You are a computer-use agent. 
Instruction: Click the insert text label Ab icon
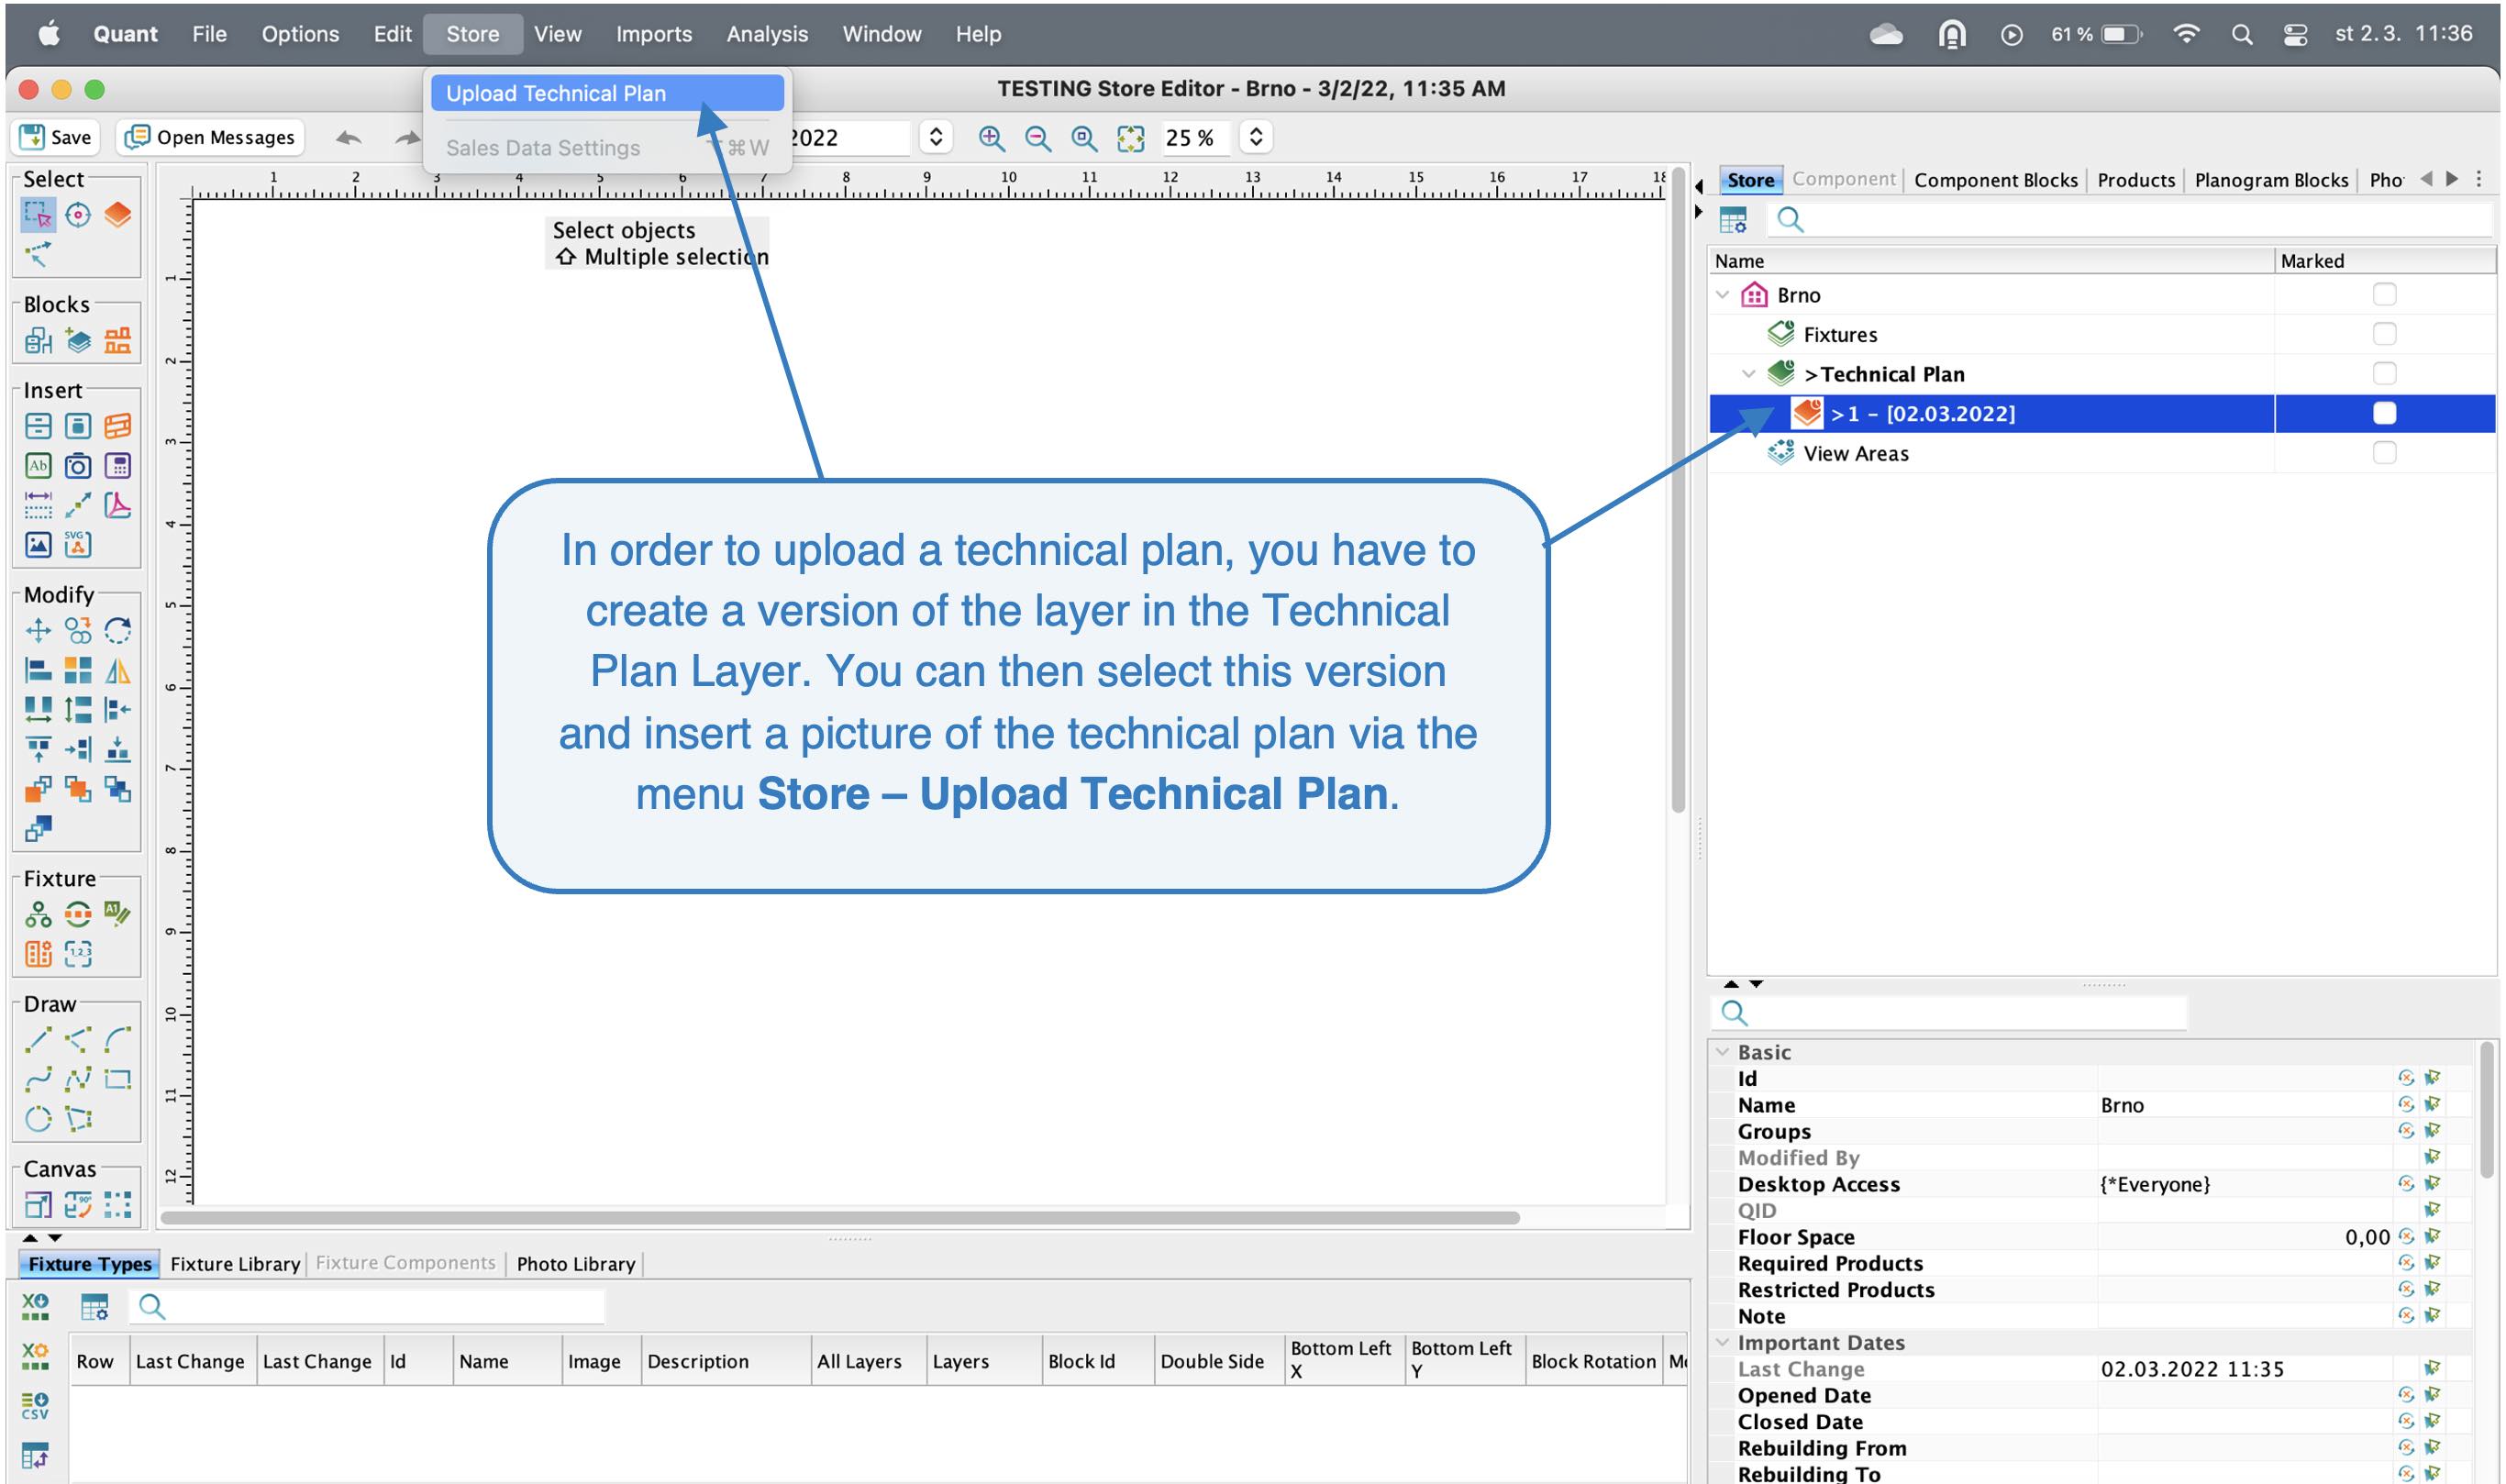pyautogui.click(x=38, y=466)
